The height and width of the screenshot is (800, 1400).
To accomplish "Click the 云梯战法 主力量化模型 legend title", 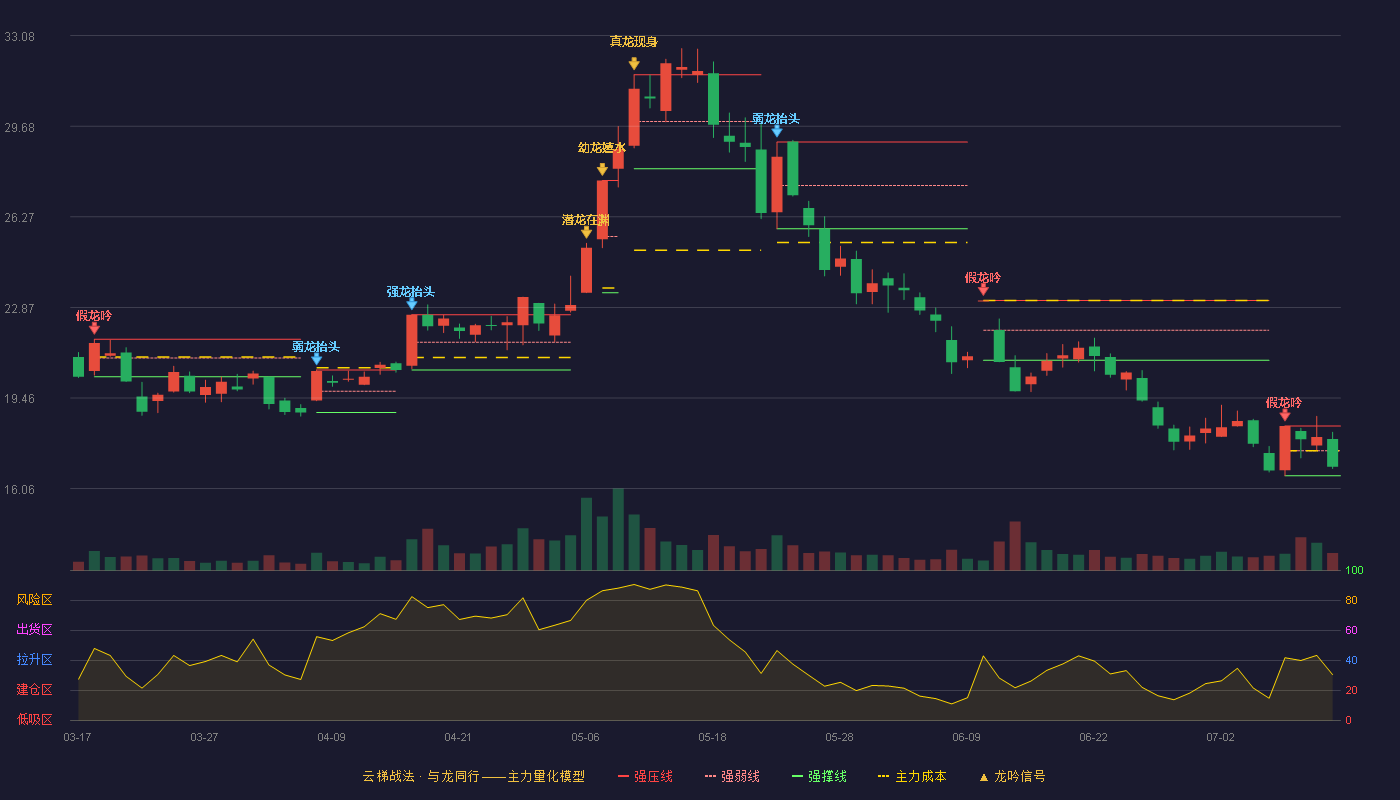I will (473, 776).
